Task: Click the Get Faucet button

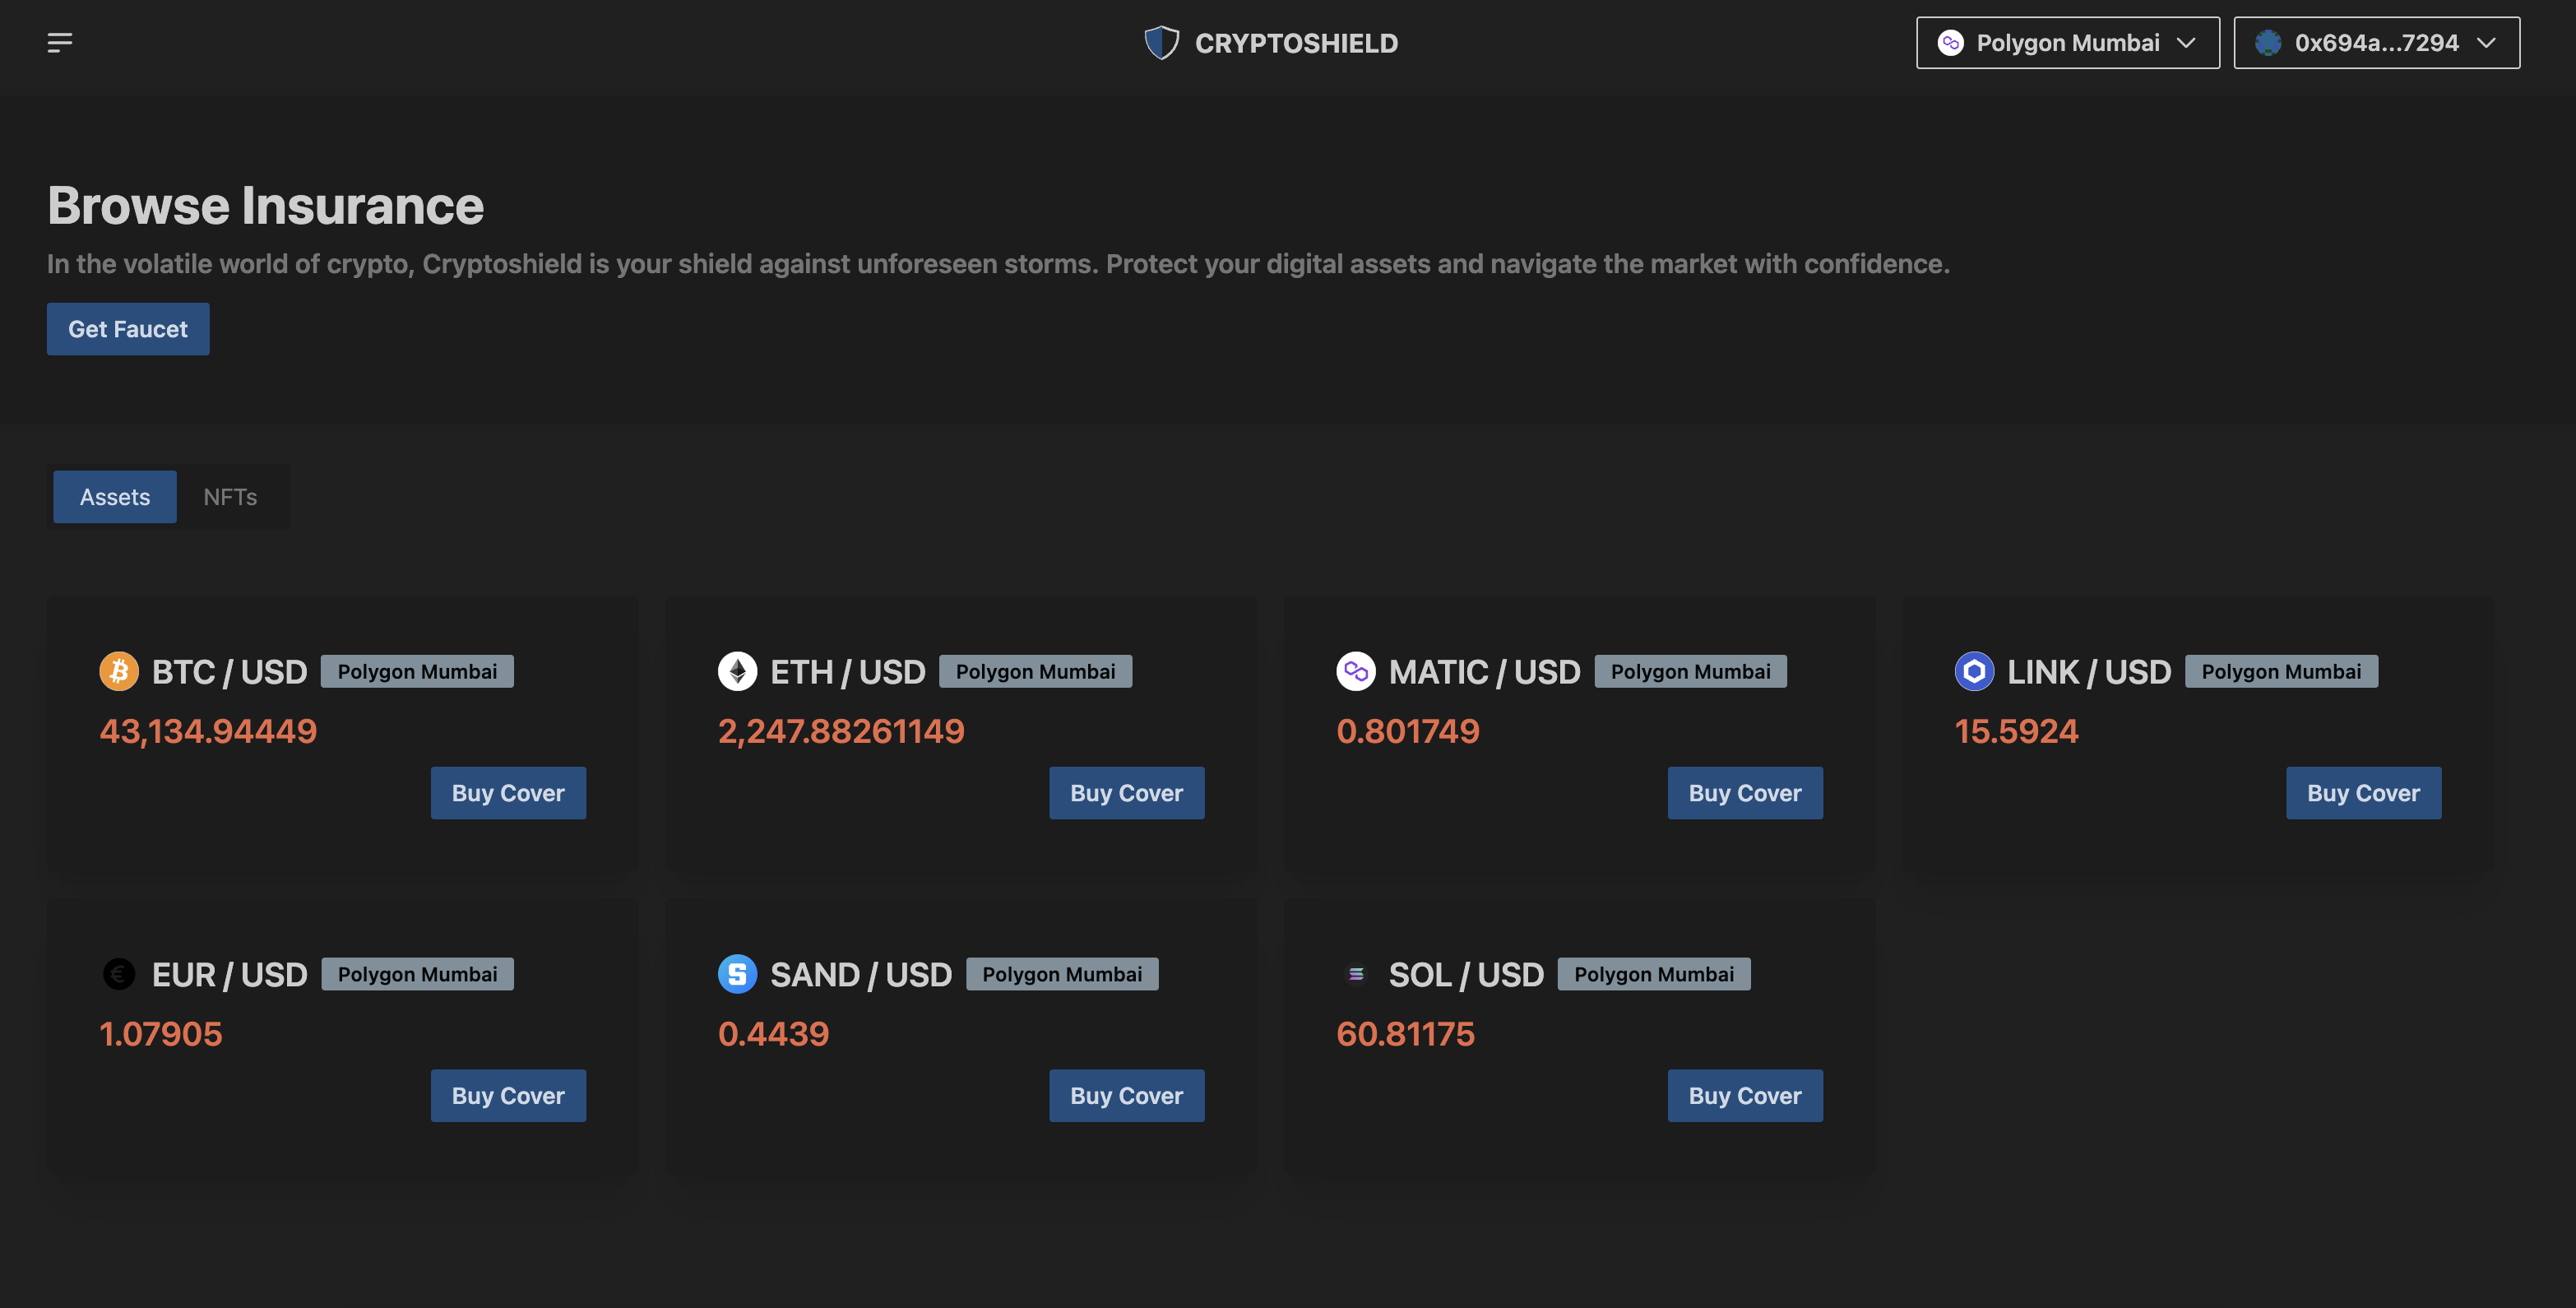Action: pyautogui.click(x=128, y=329)
